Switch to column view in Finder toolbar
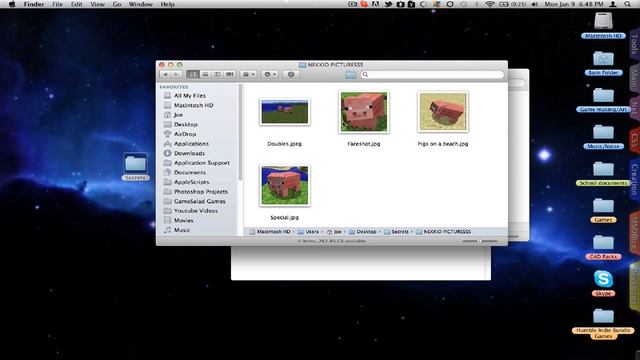This screenshot has height=360, width=640. 217,74
